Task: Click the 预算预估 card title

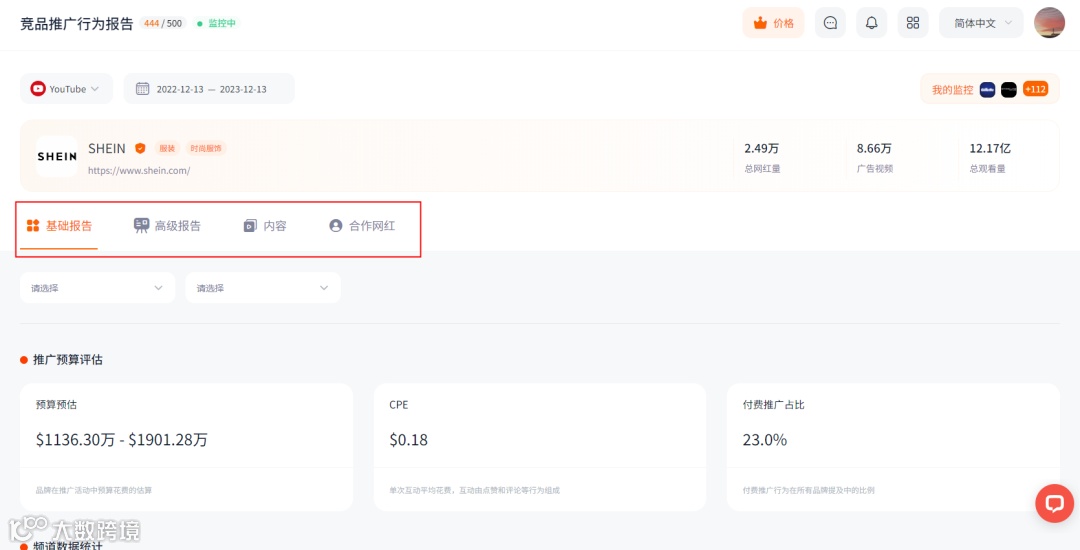Action: click(x=56, y=405)
